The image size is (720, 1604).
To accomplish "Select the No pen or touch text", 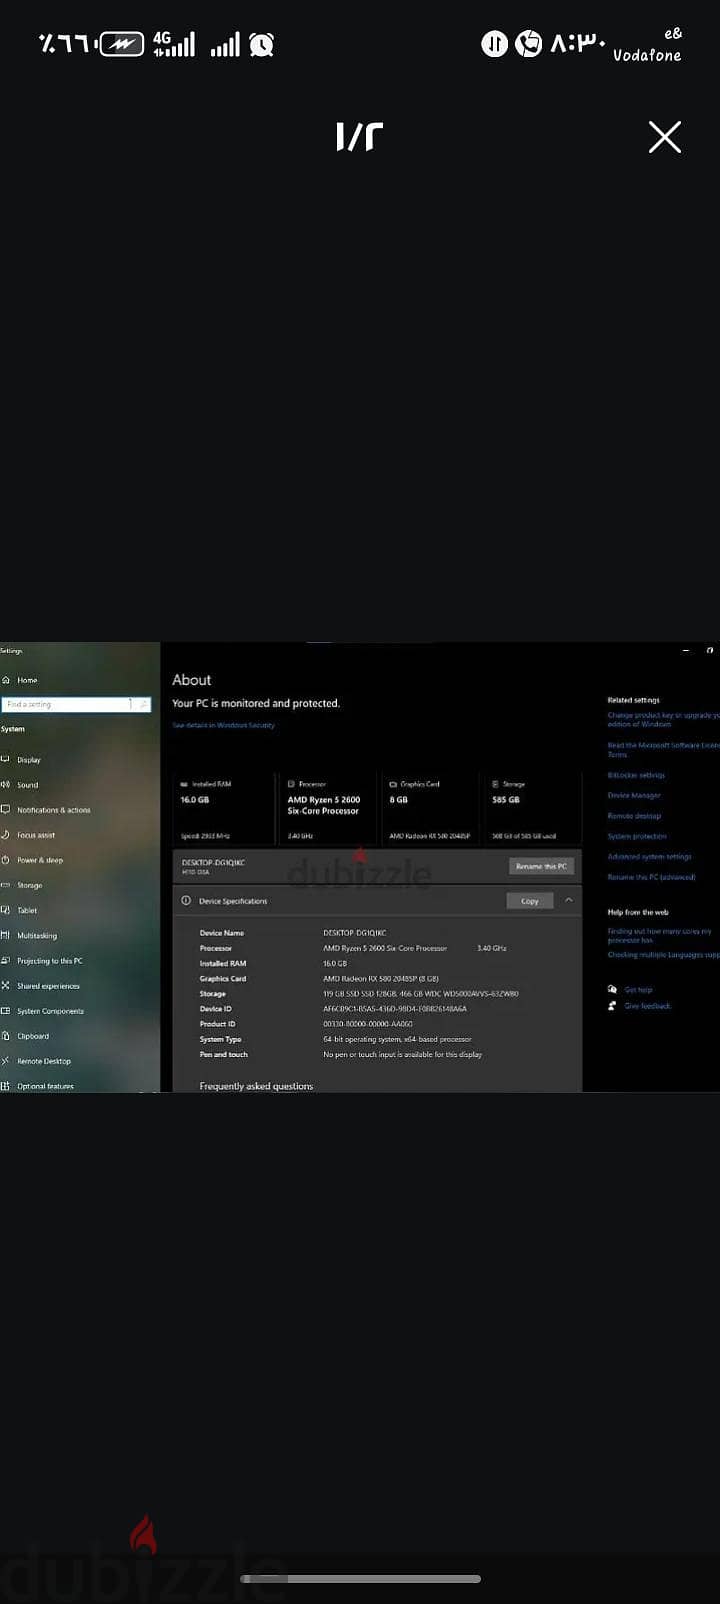I will pos(402,1054).
